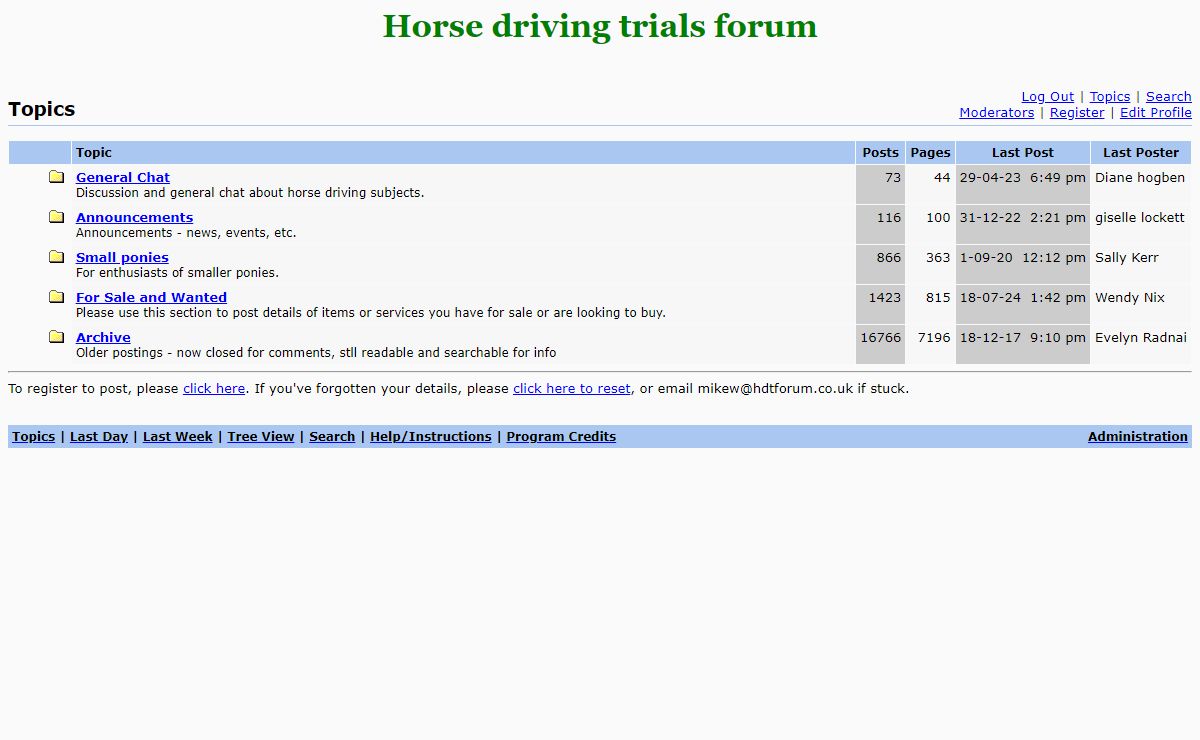Open the General Chat topic
1200x740 pixels.
[123, 178]
